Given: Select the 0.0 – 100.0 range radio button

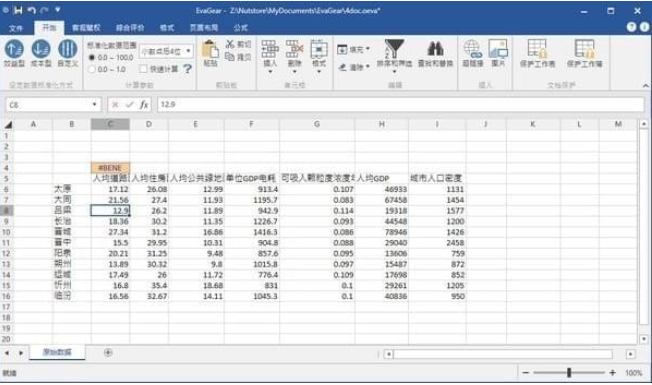Looking at the screenshot, I should [92, 57].
